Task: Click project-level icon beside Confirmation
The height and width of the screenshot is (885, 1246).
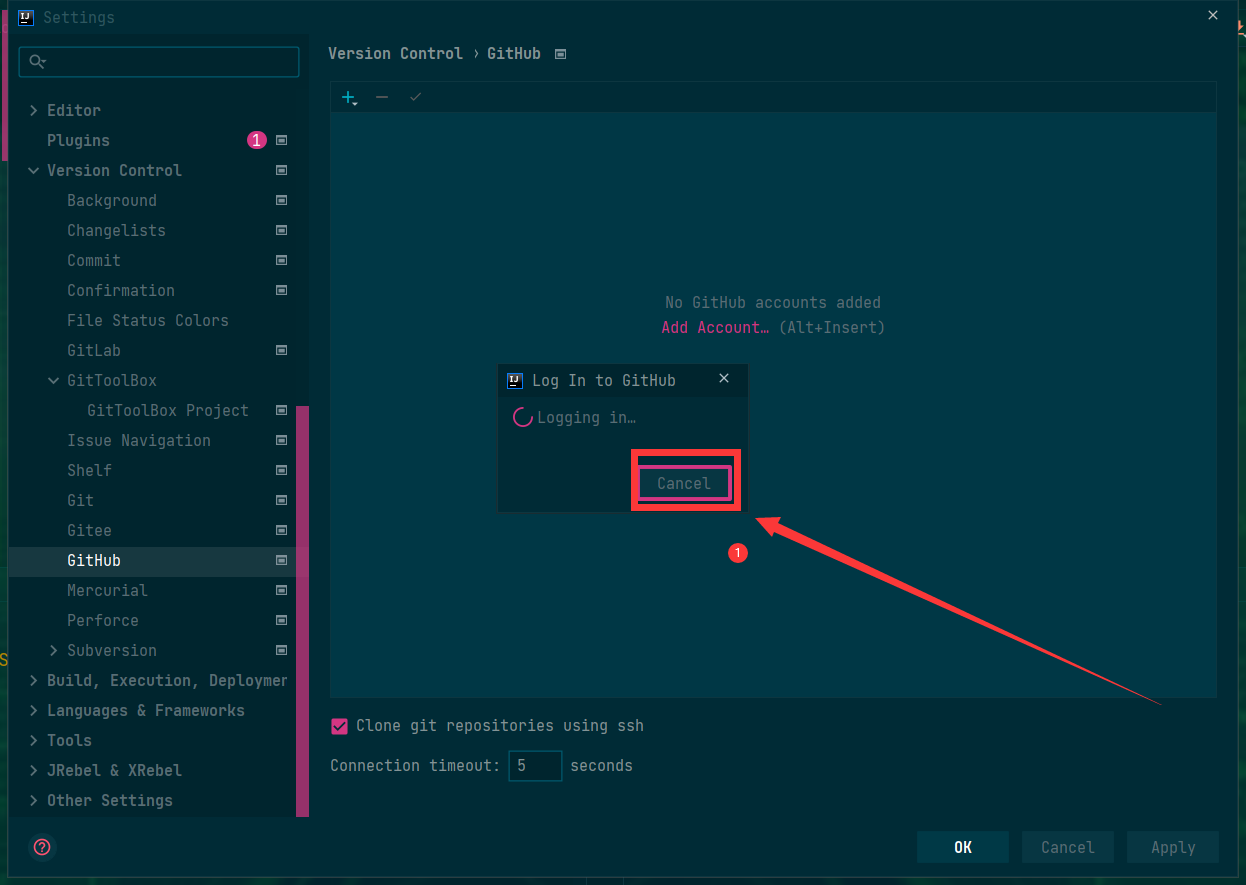Action: click(x=282, y=291)
